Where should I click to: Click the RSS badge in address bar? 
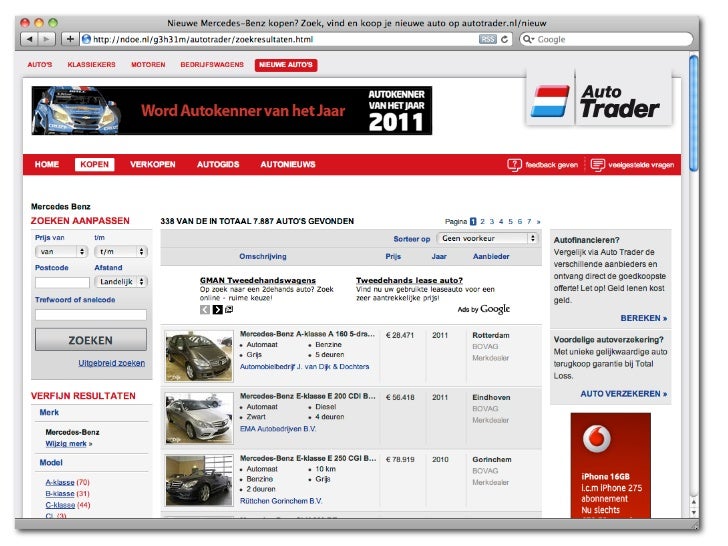[488, 39]
